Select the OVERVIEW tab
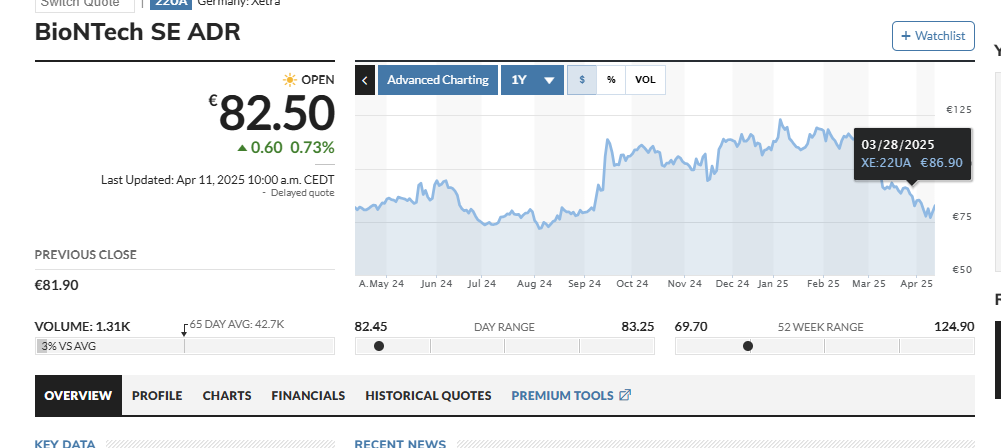 tap(79, 396)
